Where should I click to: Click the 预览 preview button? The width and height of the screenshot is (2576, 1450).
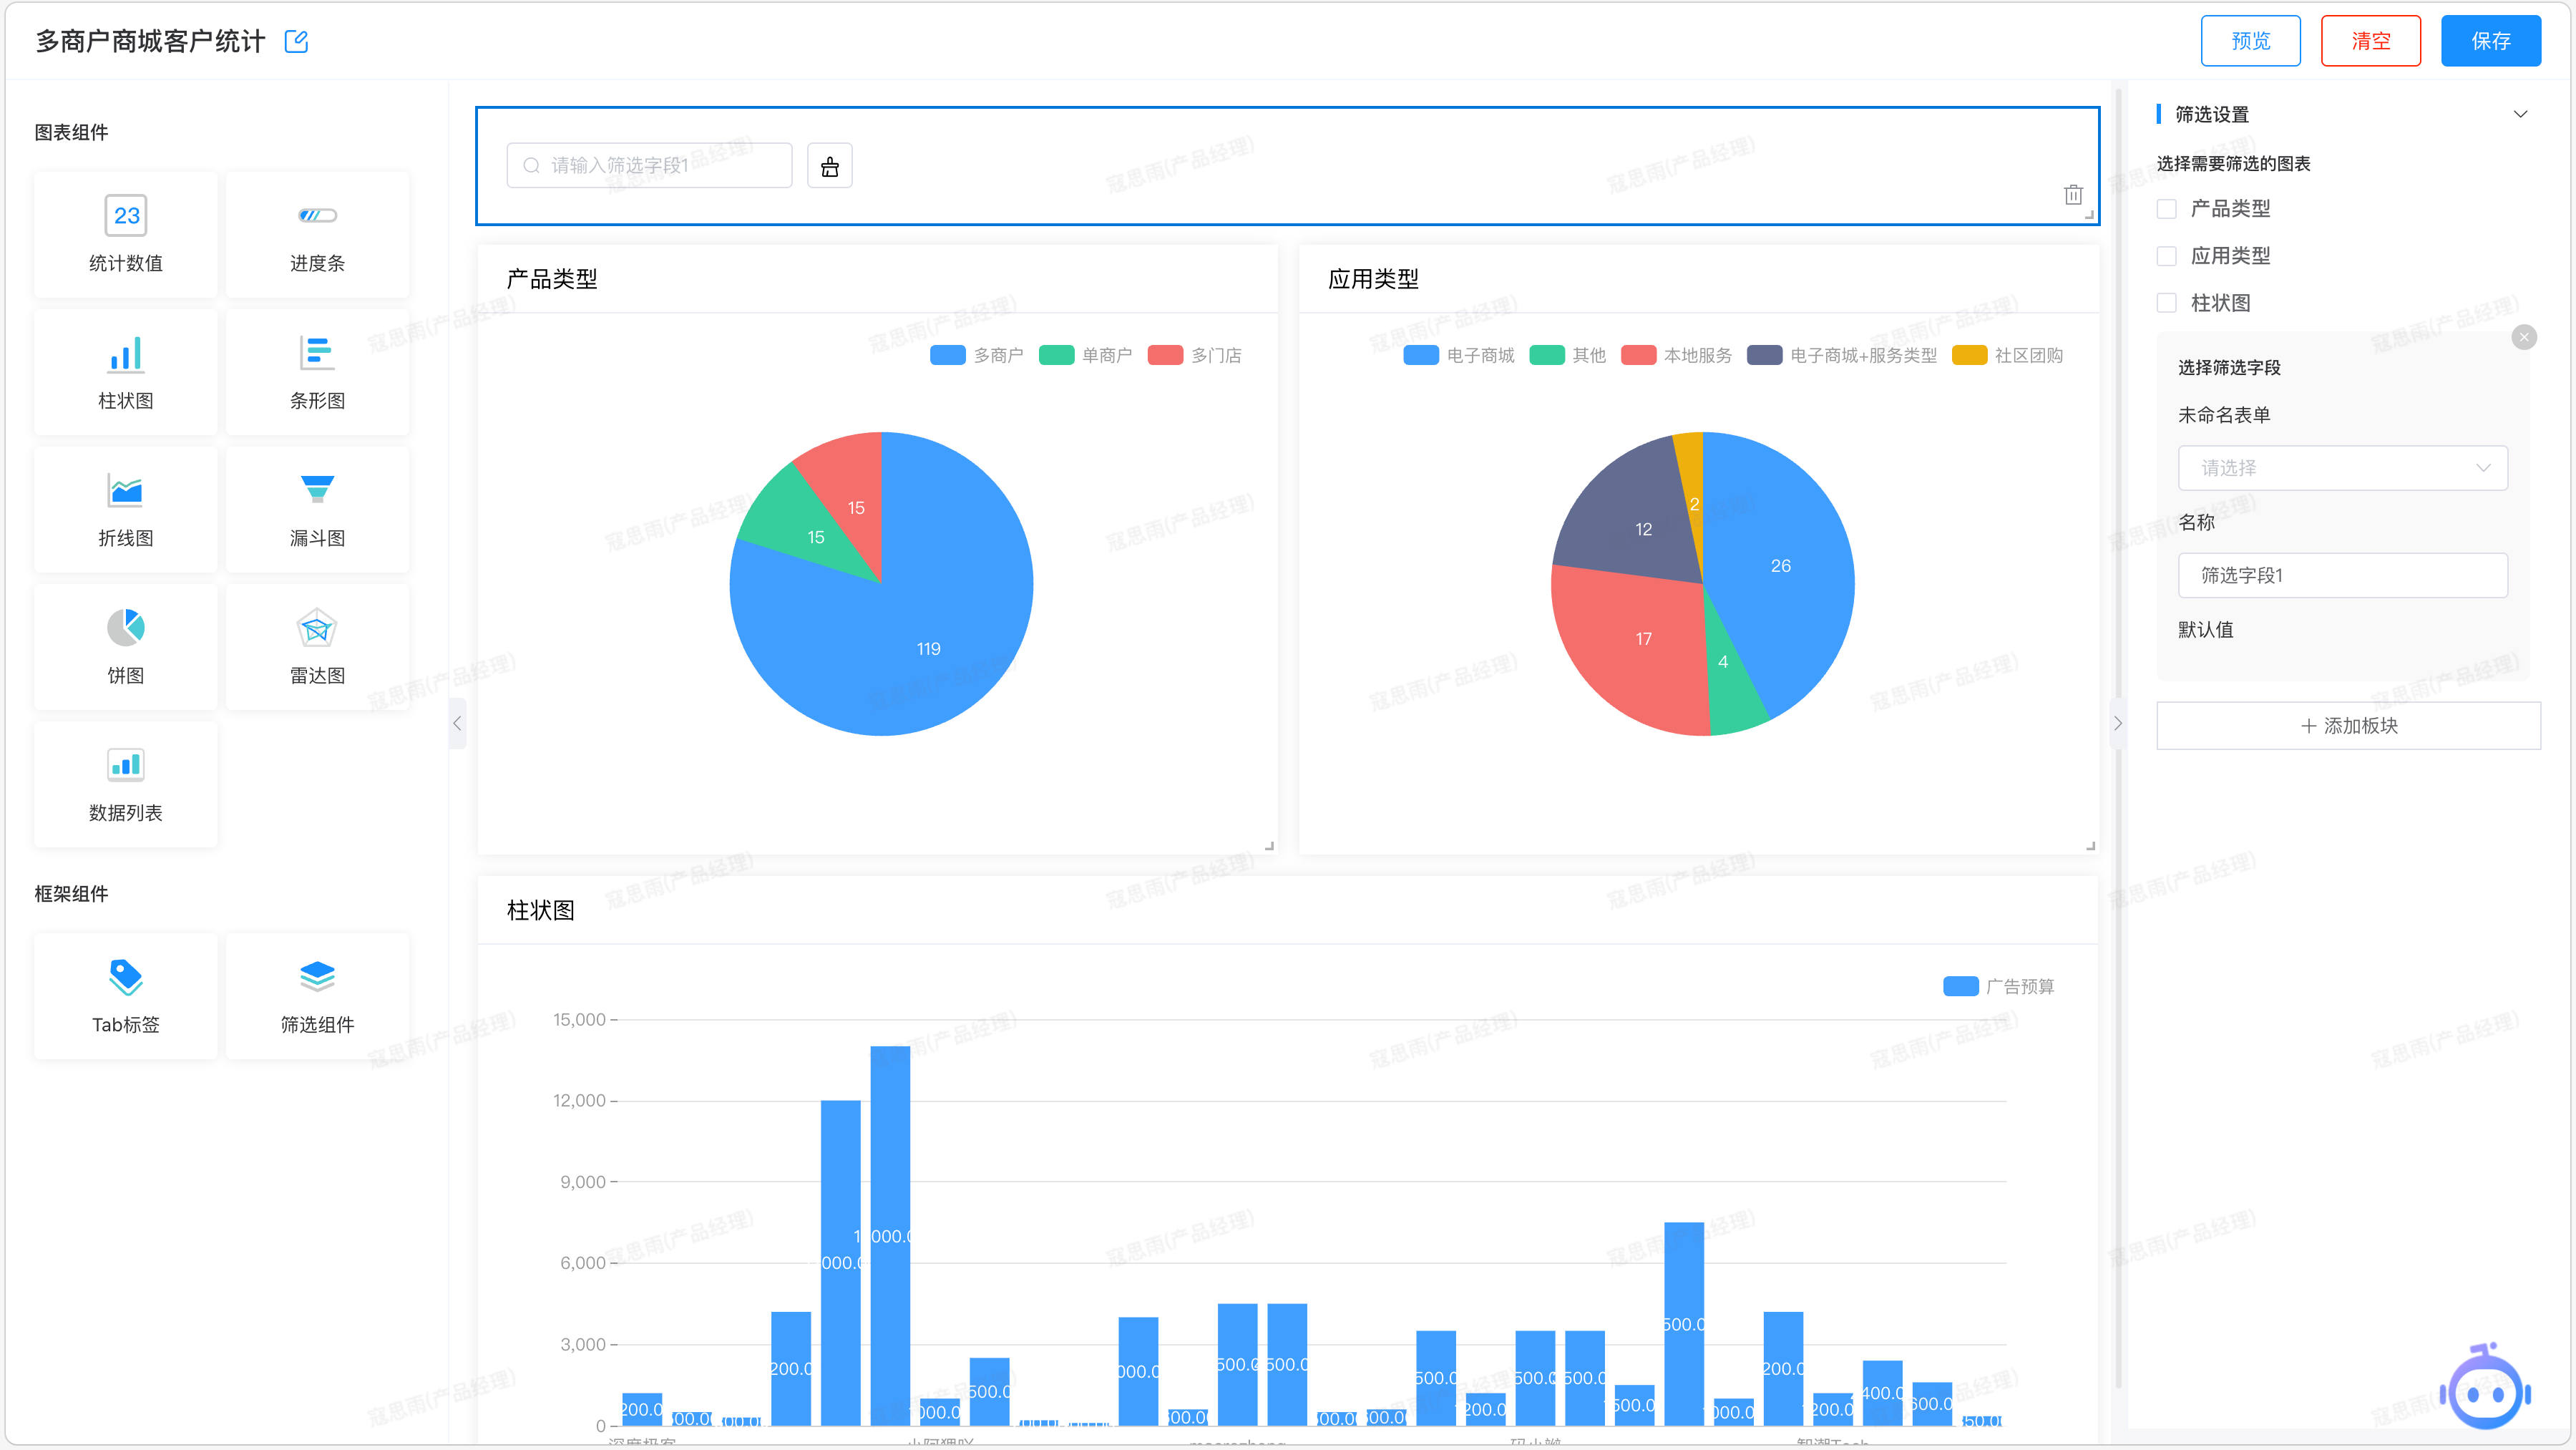(x=2250, y=41)
